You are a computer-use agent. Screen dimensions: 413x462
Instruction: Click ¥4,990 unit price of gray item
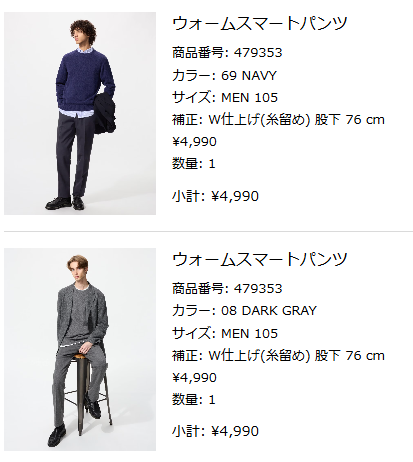(194, 377)
